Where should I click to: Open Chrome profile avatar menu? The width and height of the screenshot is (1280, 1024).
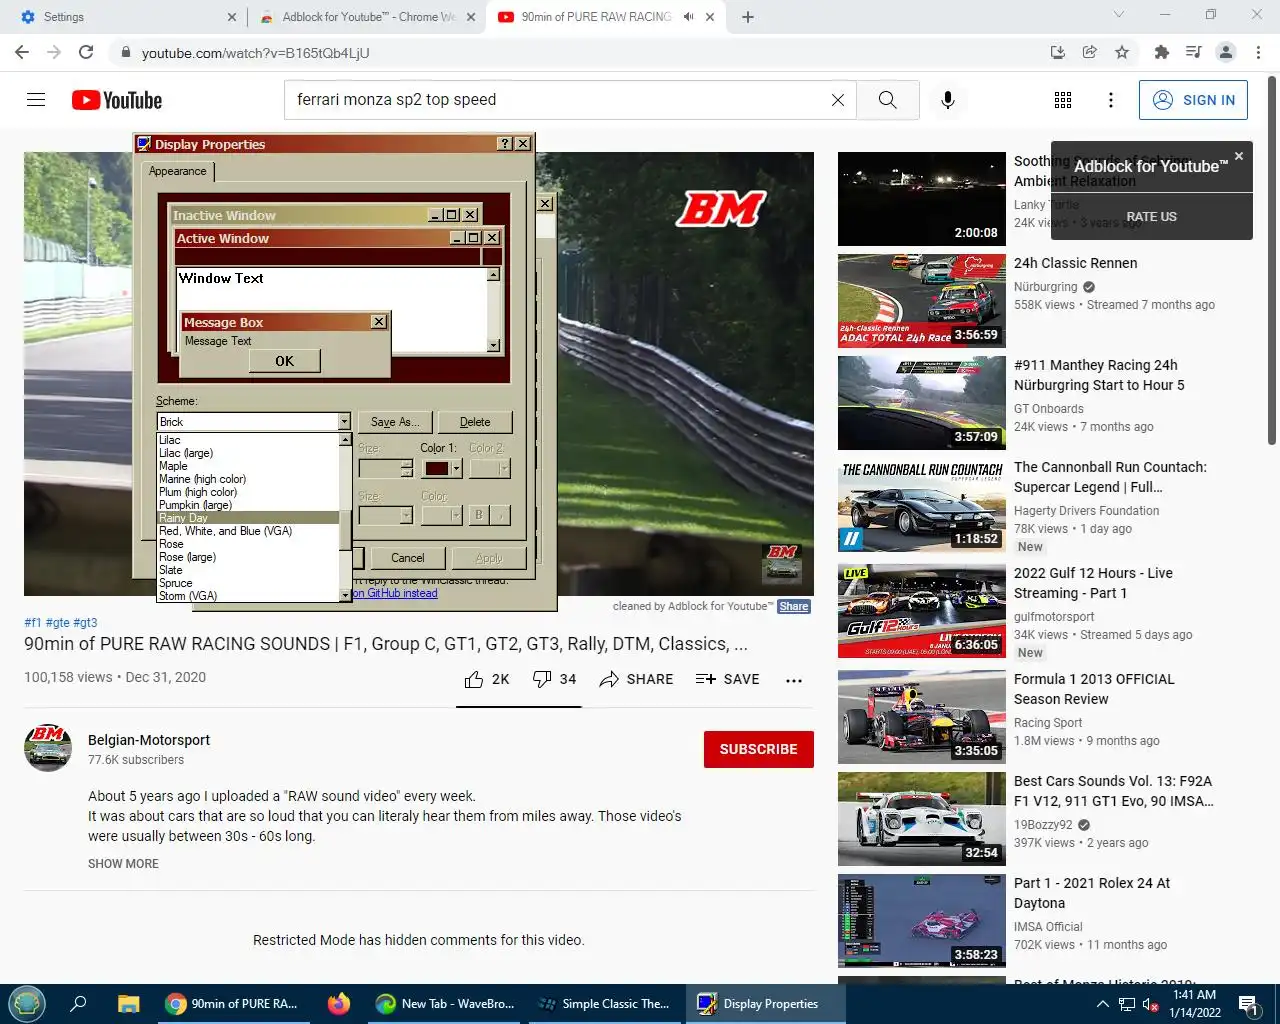[1226, 52]
